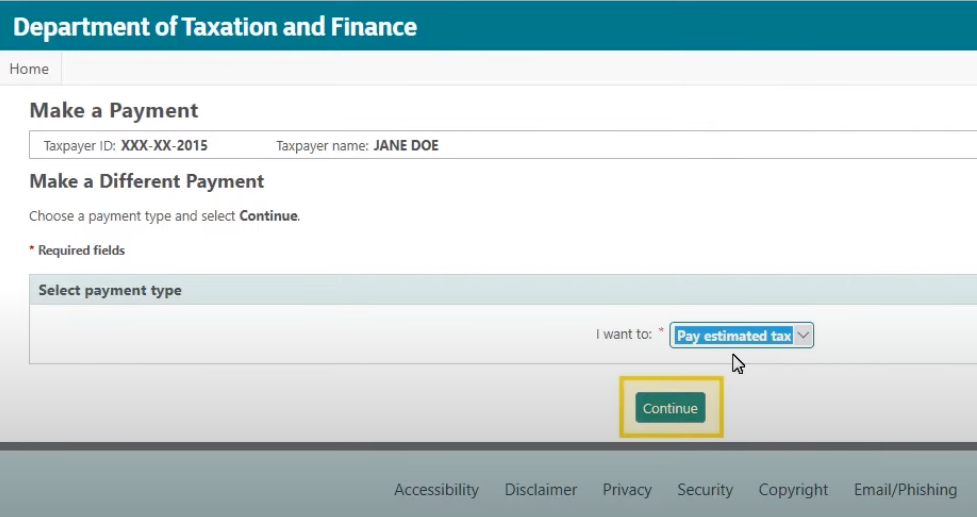Go to the Home tab
Image resolution: width=977 pixels, height=517 pixels.
pyautogui.click(x=29, y=69)
